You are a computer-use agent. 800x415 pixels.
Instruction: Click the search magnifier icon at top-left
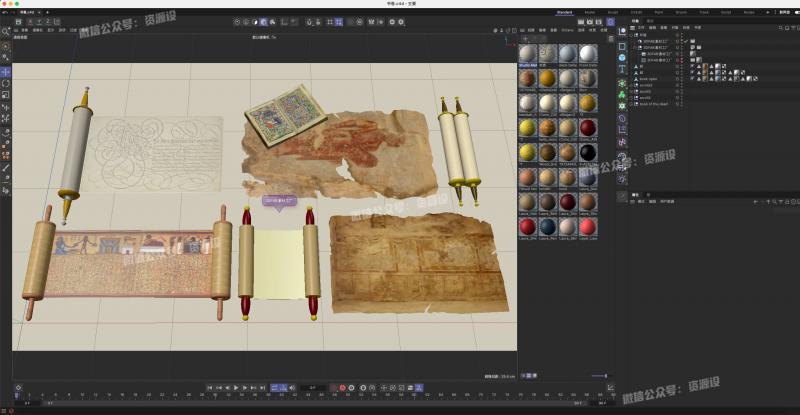(6, 31)
